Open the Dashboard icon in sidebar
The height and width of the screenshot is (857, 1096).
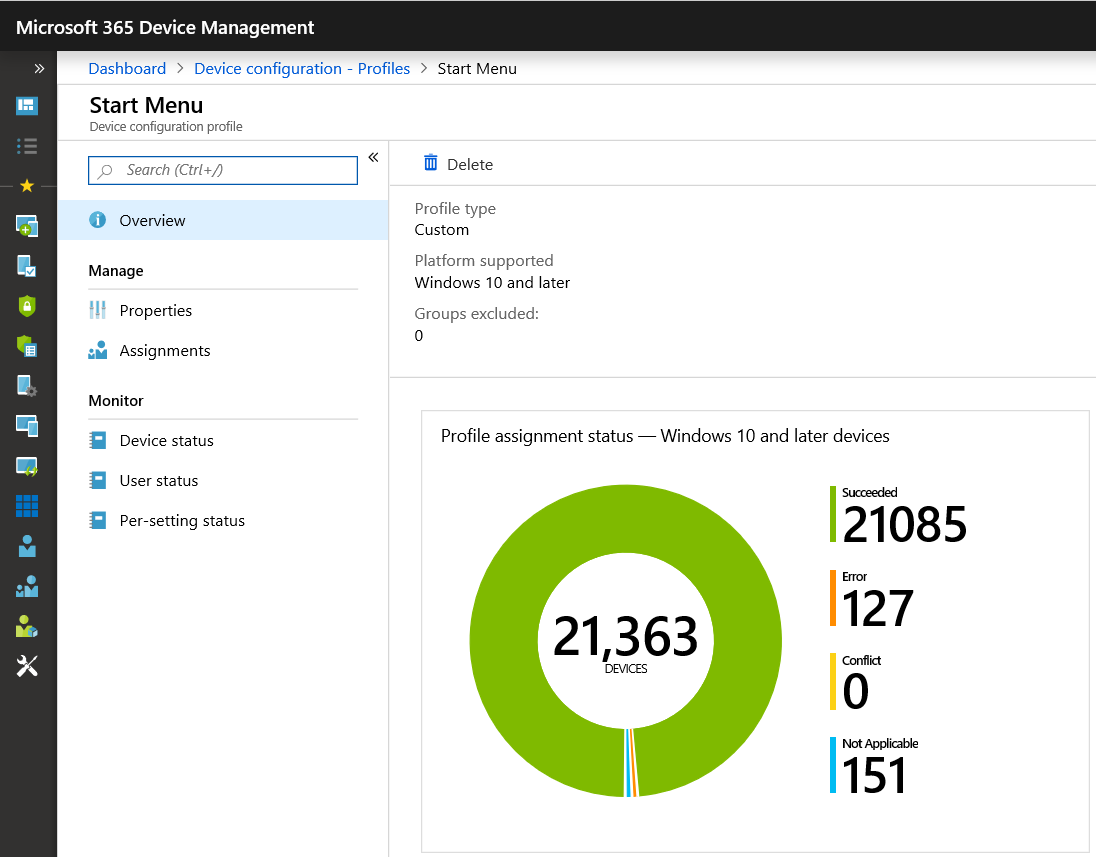coord(27,106)
